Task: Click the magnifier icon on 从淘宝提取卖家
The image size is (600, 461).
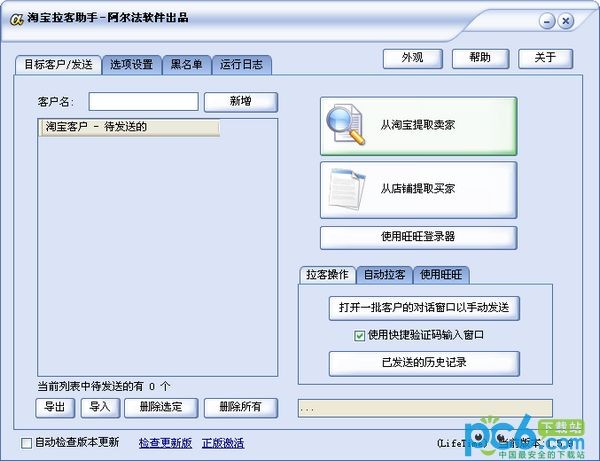Action: click(346, 124)
